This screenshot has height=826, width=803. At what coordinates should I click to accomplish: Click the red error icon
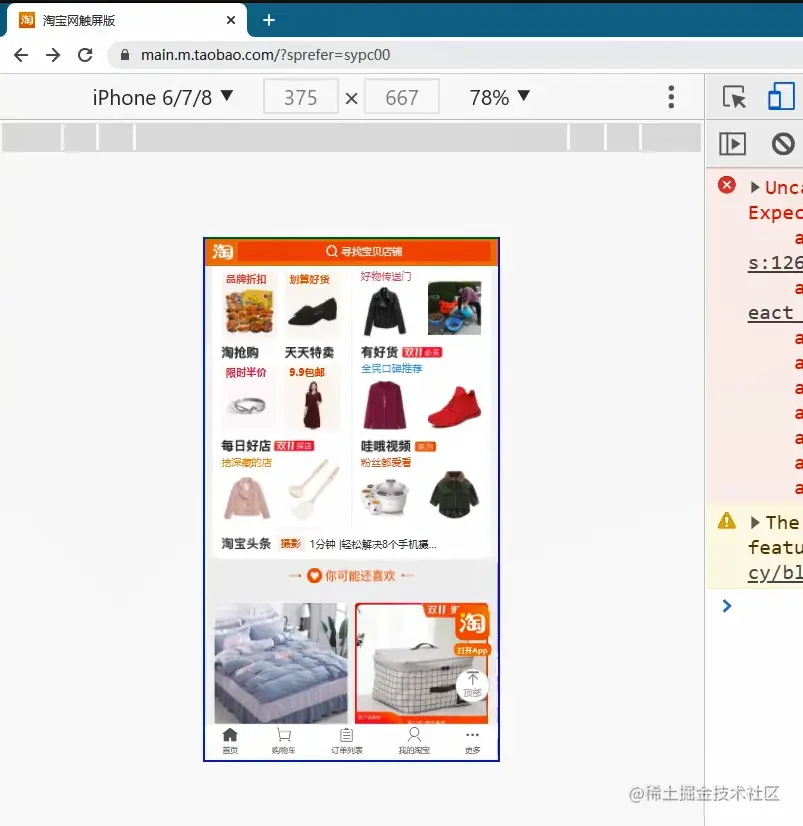(x=727, y=185)
